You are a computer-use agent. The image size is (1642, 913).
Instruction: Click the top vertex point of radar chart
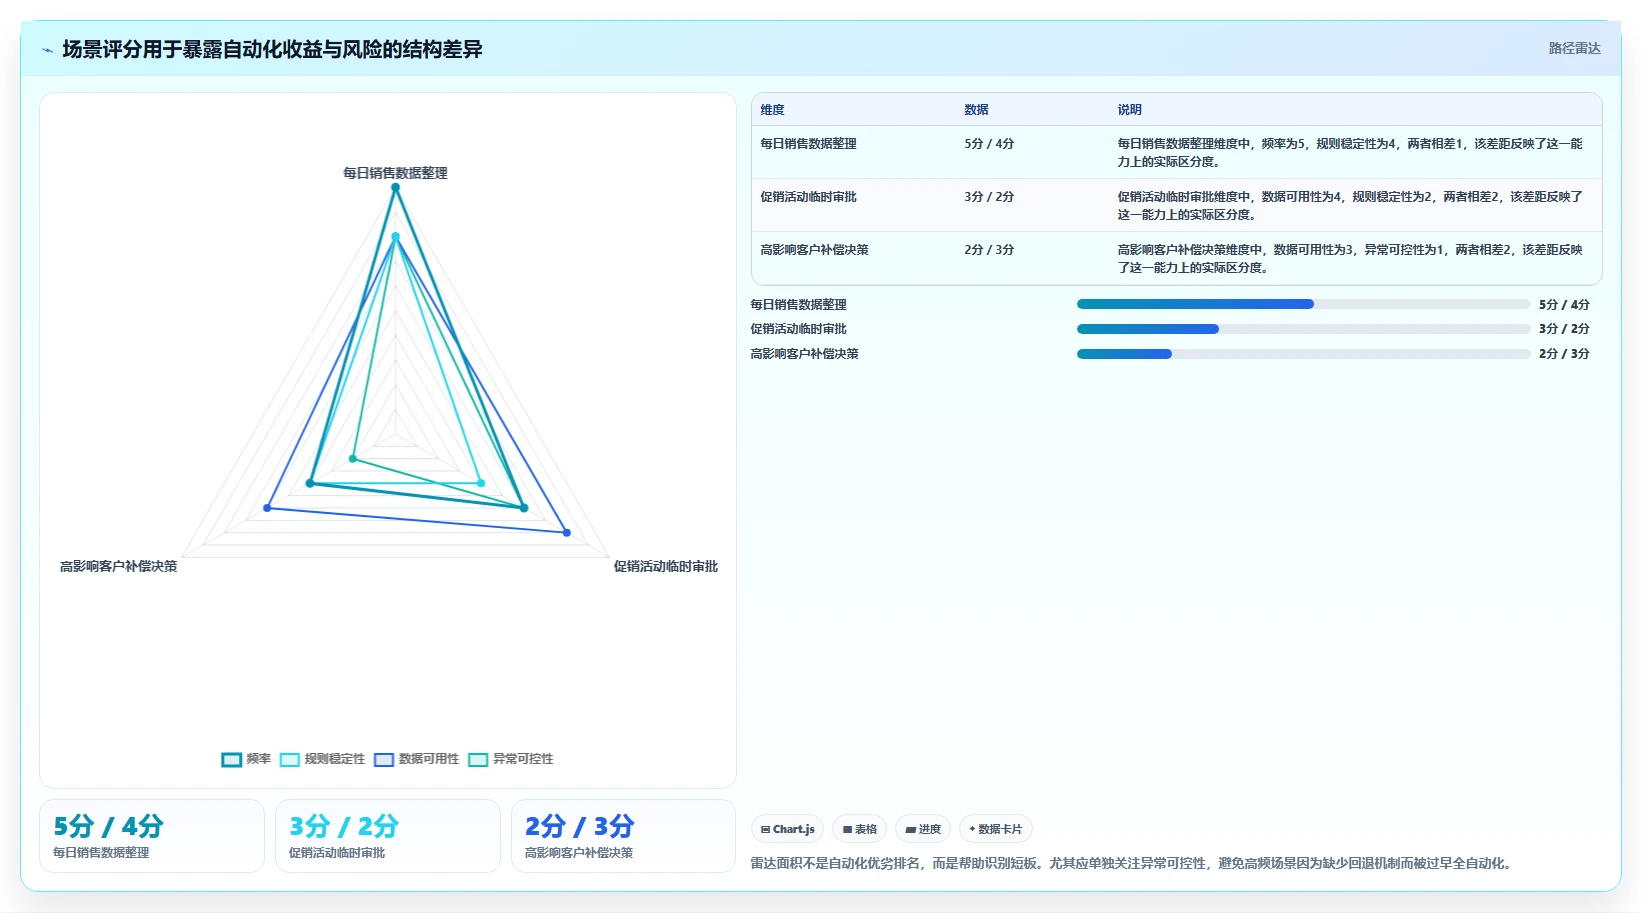point(395,187)
